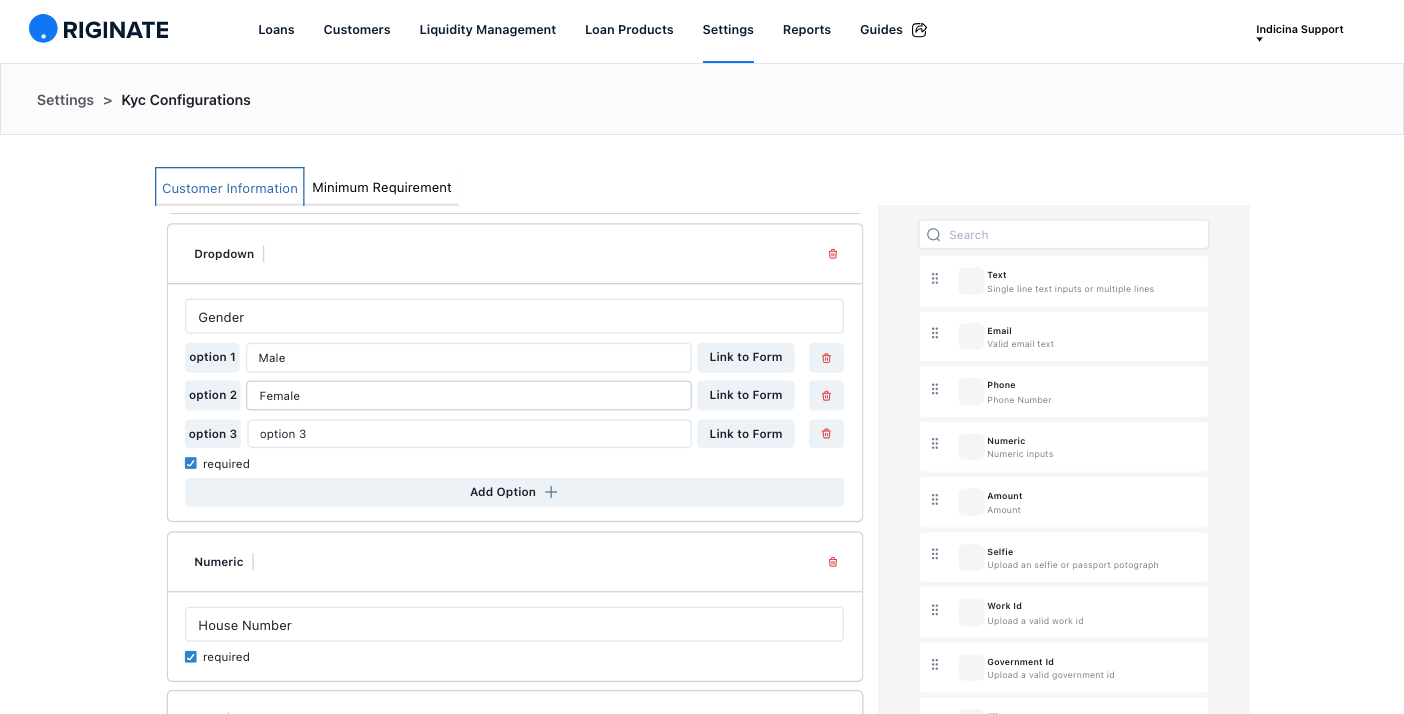Open the Indicina Support account dropdown
The height and width of the screenshot is (714, 1404).
coord(1299,32)
